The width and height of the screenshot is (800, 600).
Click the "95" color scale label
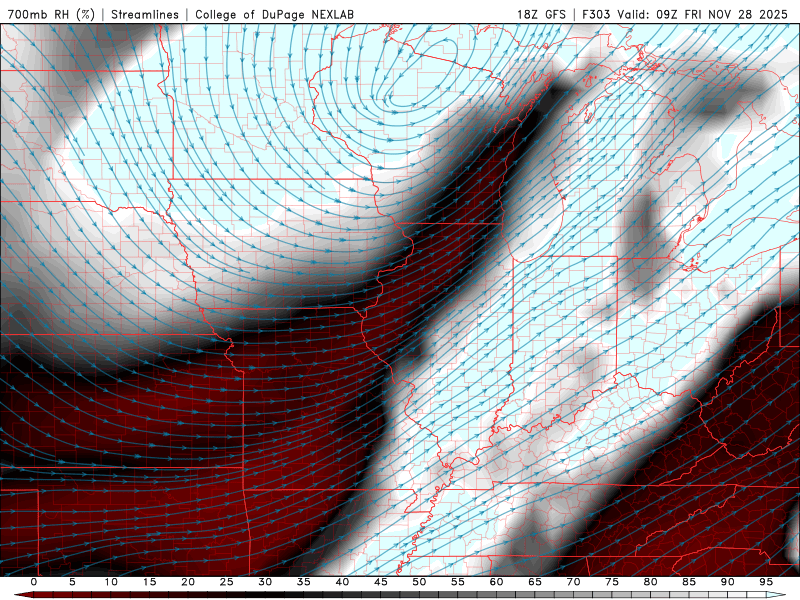tap(766, 582)
